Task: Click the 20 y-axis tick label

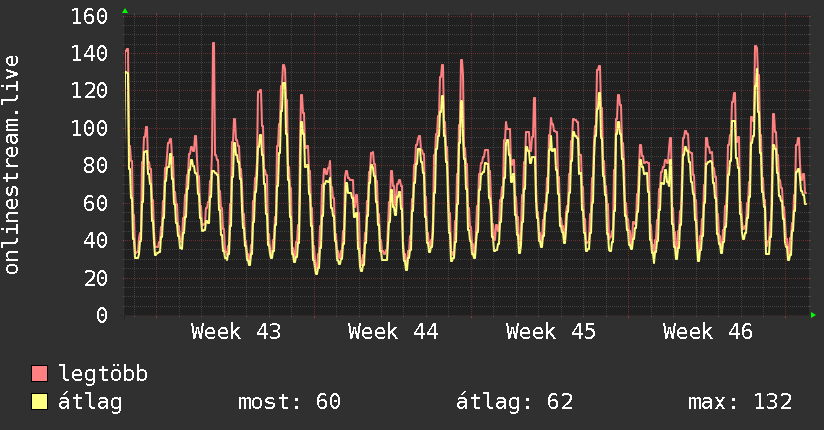Action: tap(96, 278)
